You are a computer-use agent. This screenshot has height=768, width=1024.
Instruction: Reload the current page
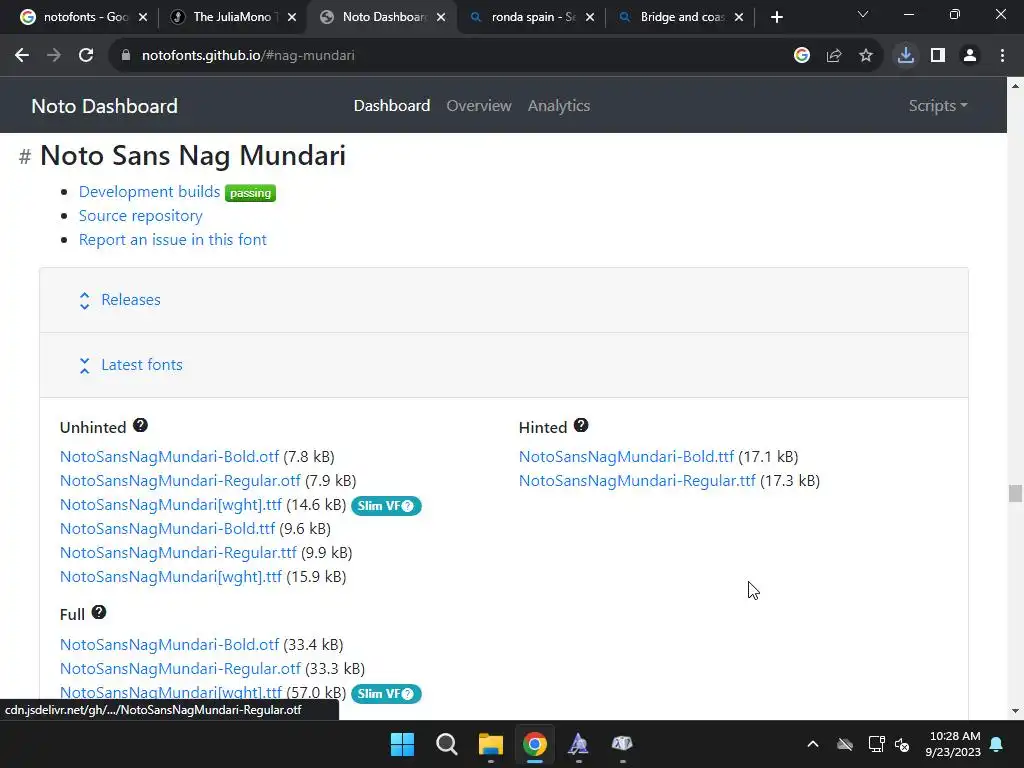(86, 56)
